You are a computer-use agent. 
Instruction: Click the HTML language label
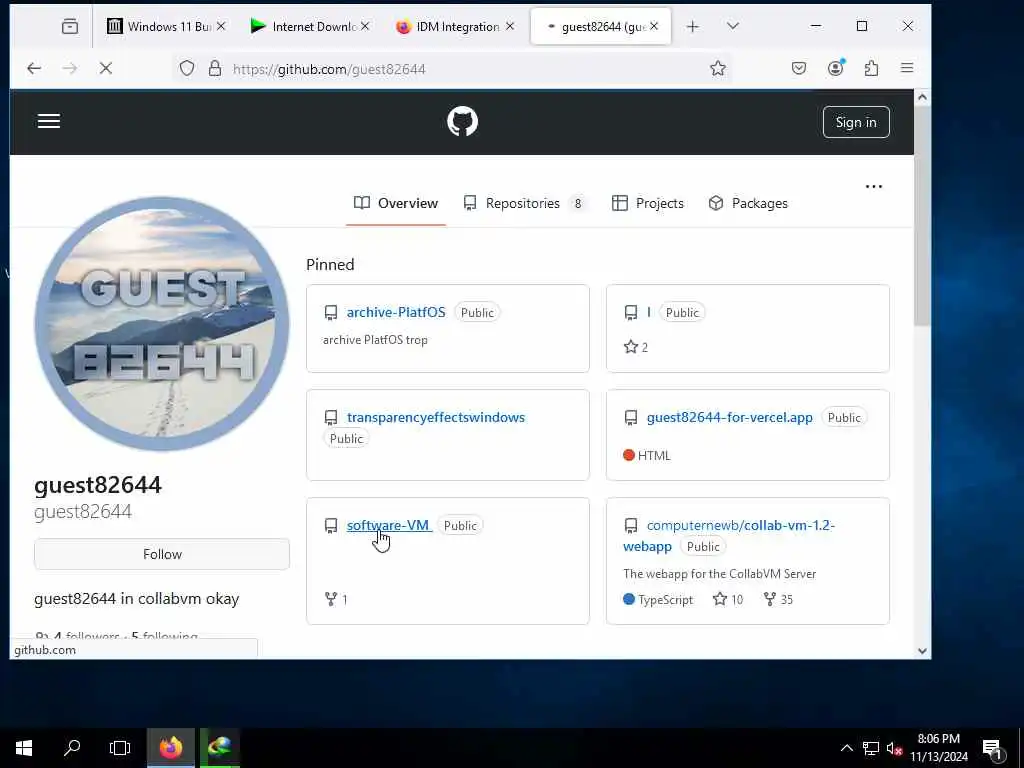click(x=647, y=455)
